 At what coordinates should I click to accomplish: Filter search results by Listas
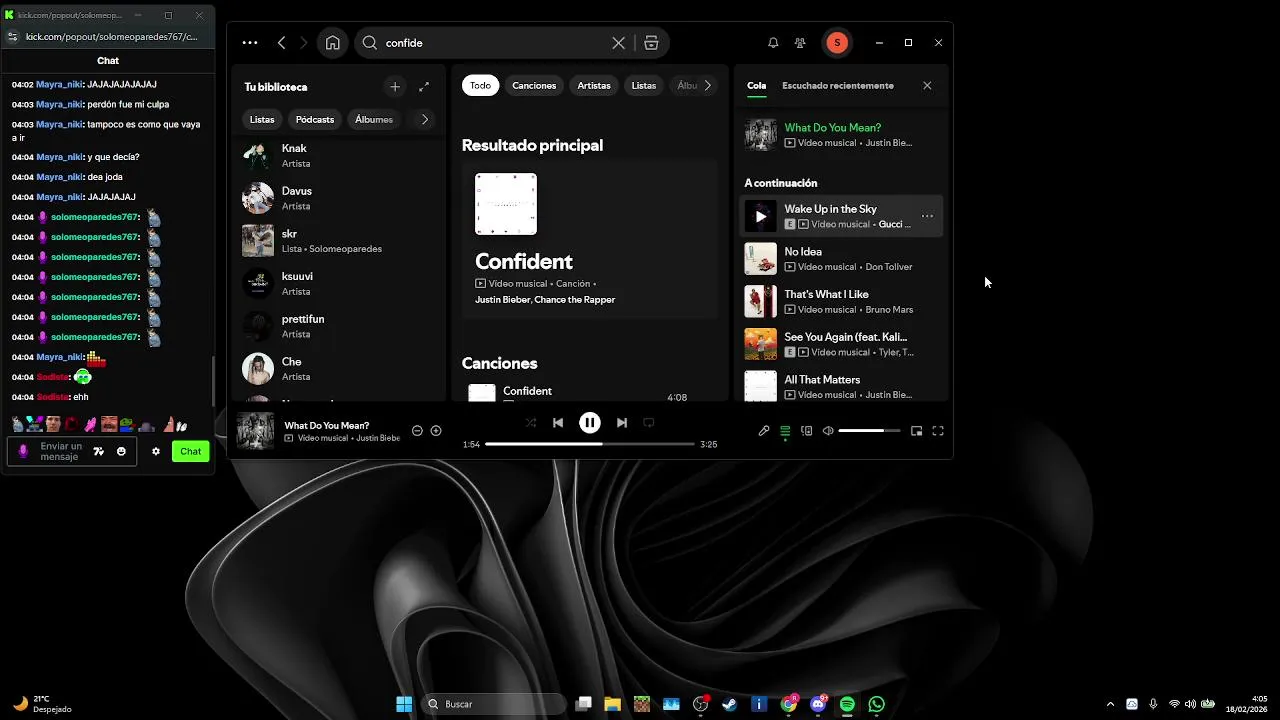click(644, 86)
